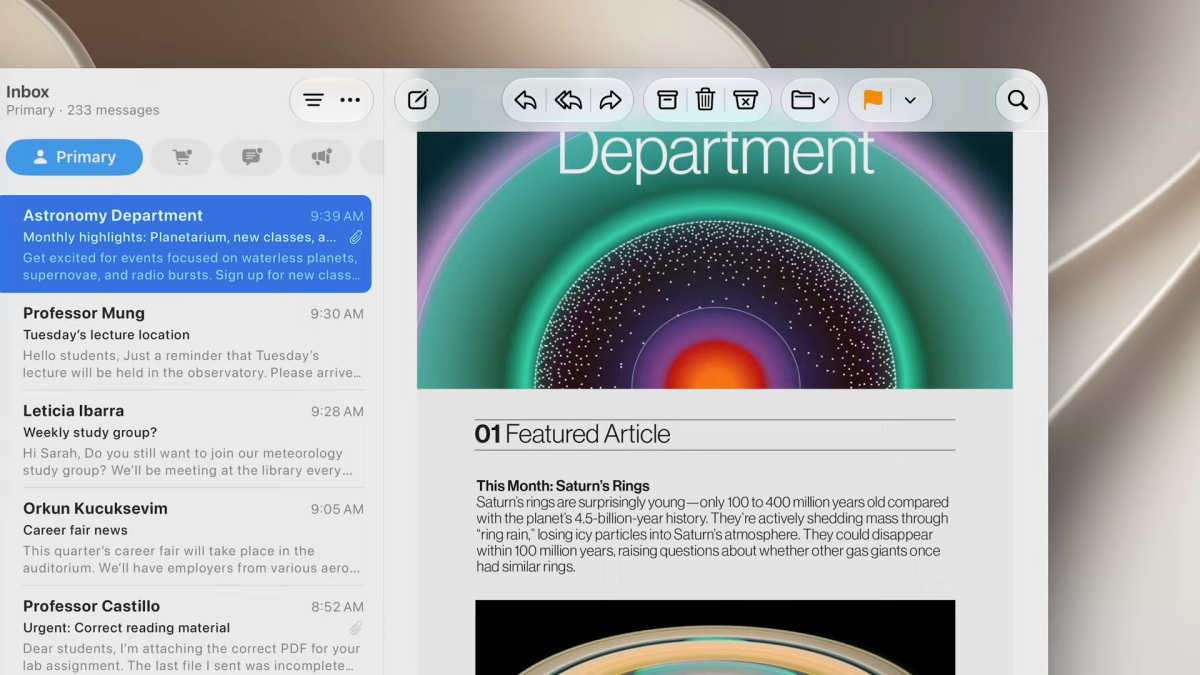
Task: Click the This Month: Saturn's Rings title
Action: tap(563, 486)
